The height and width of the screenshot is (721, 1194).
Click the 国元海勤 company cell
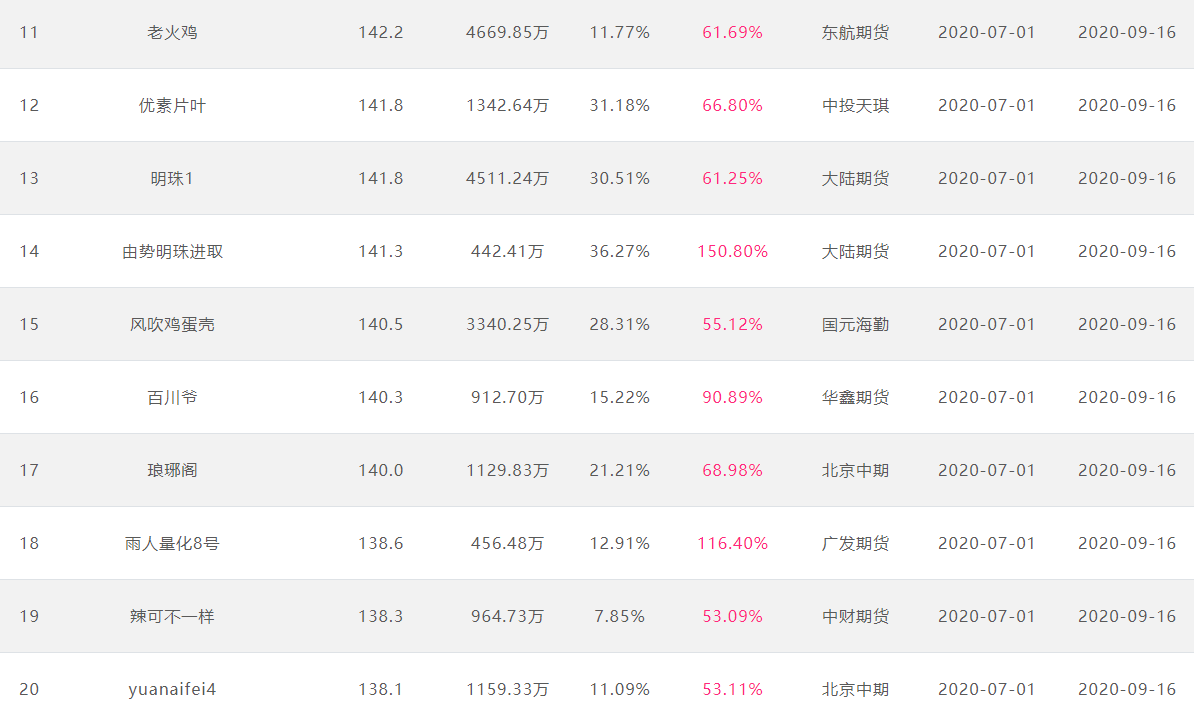tap(855, 325)
